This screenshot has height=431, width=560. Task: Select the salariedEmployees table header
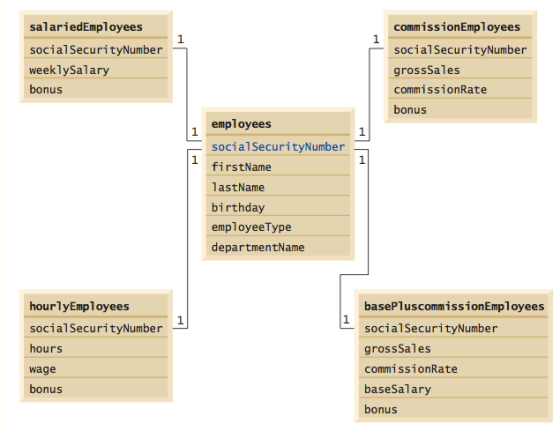click(x=96, y=27)
